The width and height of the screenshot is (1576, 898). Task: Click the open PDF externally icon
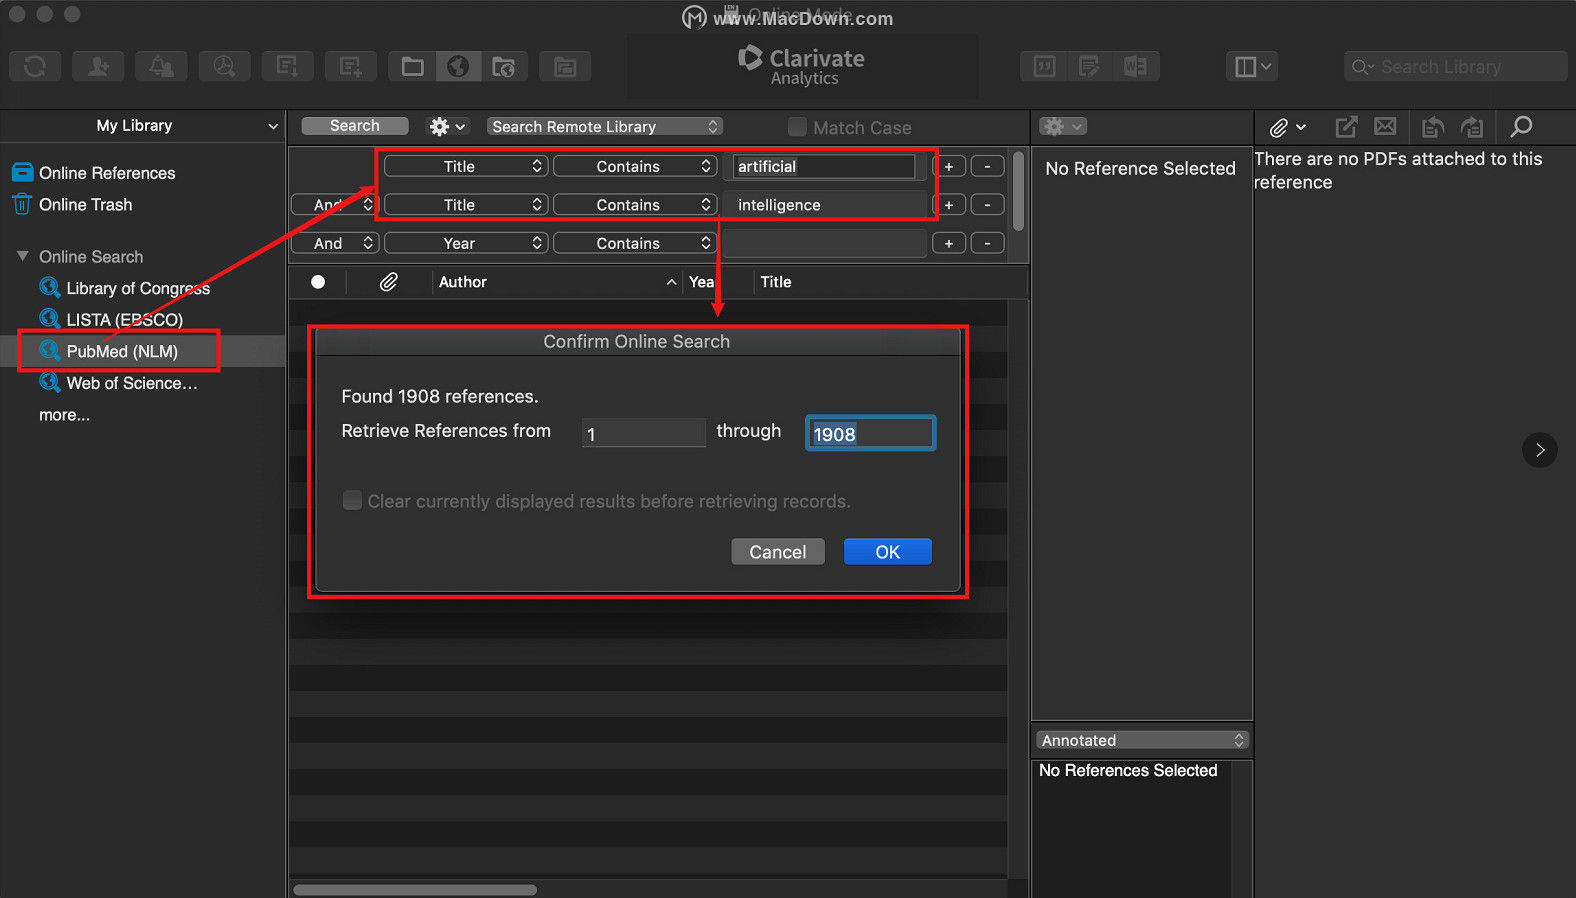coord(1347,126)
